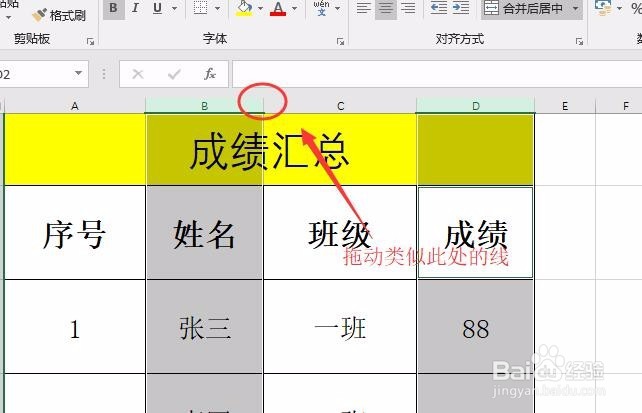
Task: Select column B header
Action: (x=204, y=106)
